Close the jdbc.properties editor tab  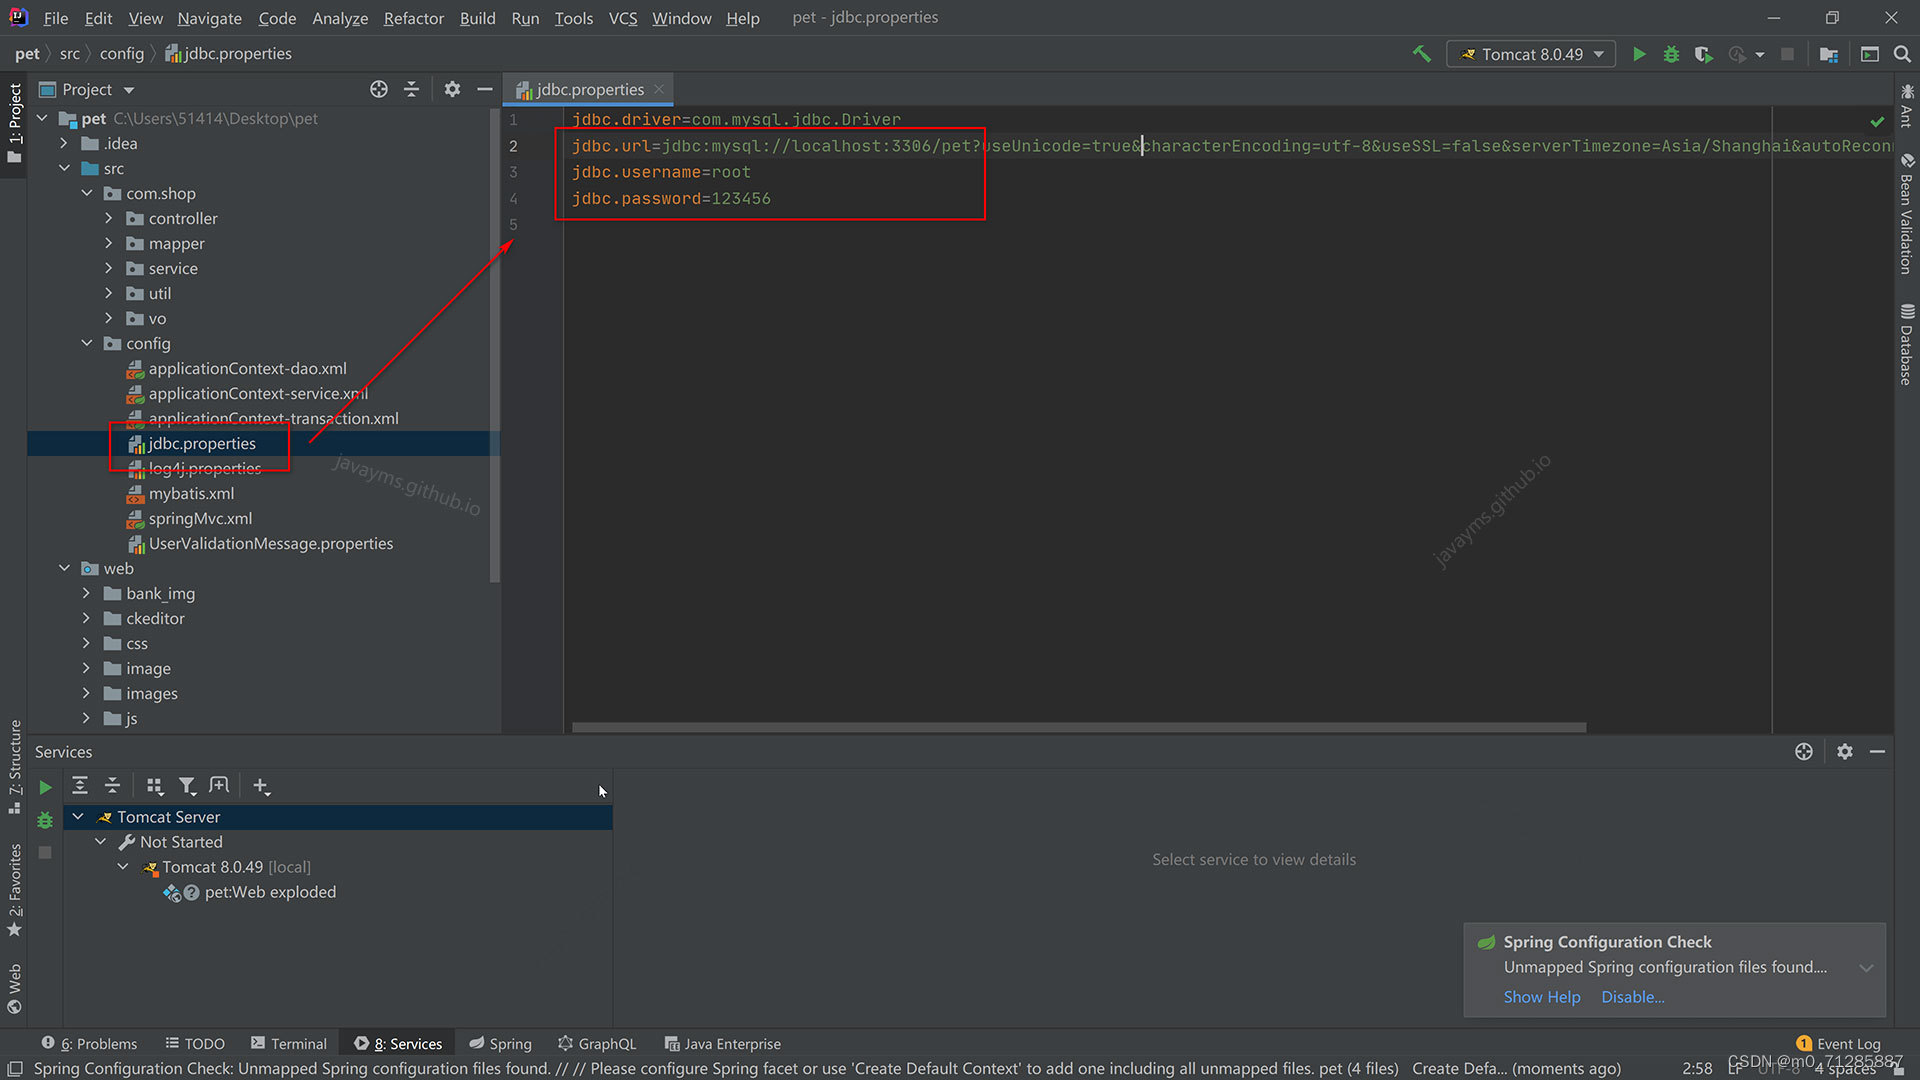(659, 89)
